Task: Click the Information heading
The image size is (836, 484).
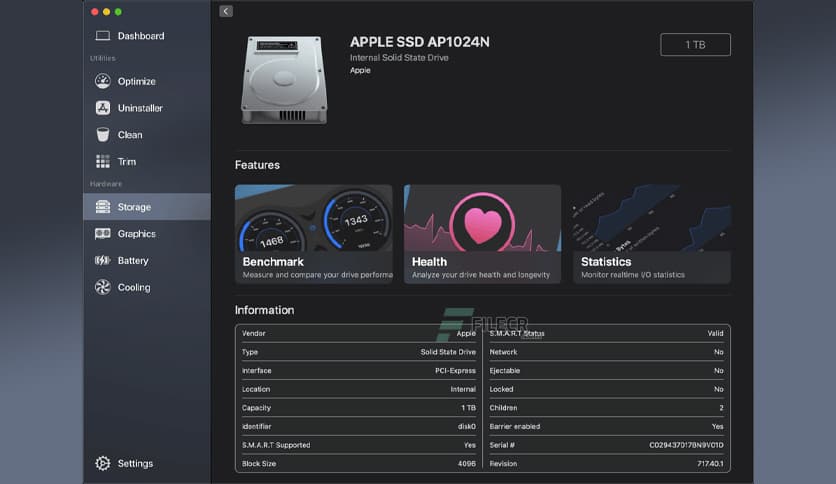Action: click(264, 310)
